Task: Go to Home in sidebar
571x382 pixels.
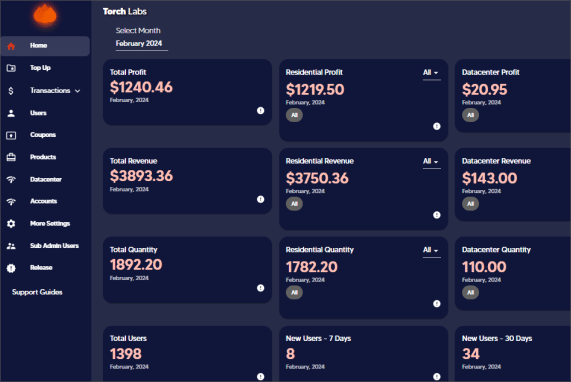Action: click(45, 46)
